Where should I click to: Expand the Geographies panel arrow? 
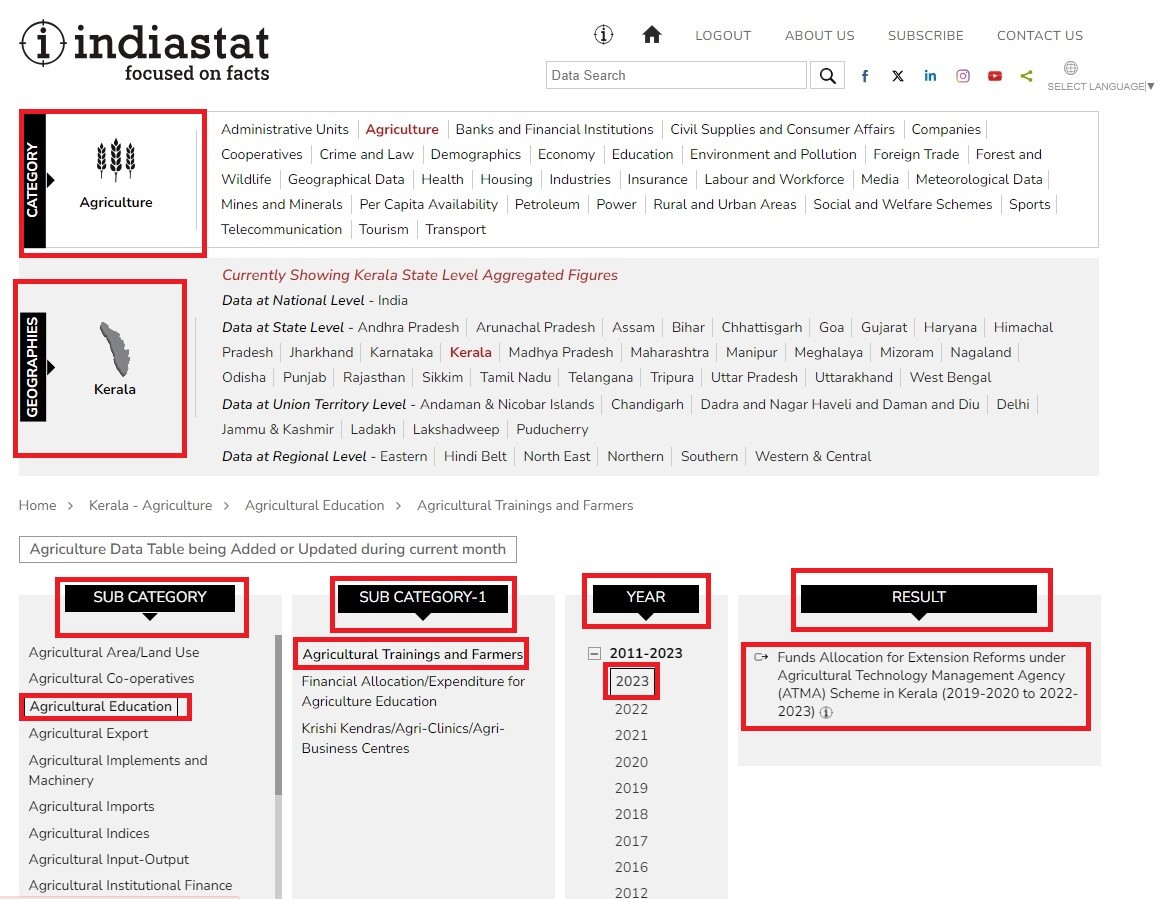pos(51,367)
